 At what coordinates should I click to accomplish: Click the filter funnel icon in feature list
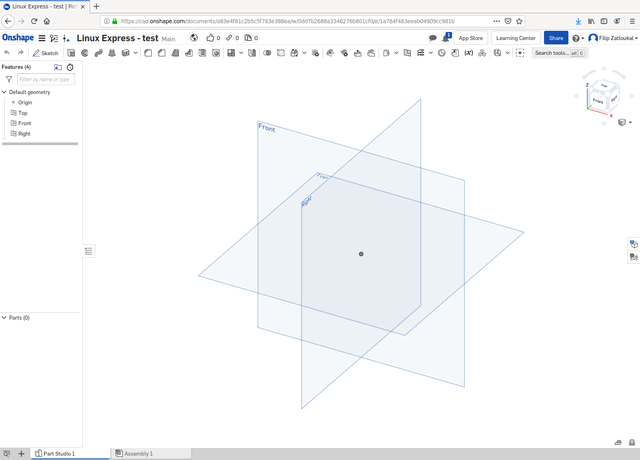tap(8, 79)
